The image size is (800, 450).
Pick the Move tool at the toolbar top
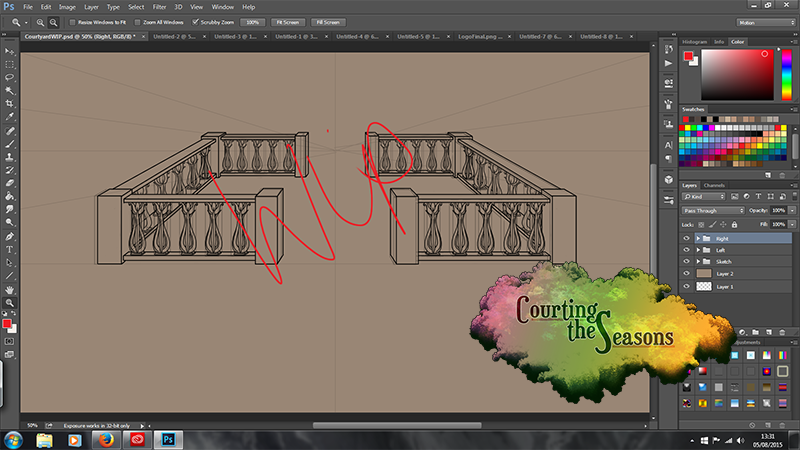[10, 49]
